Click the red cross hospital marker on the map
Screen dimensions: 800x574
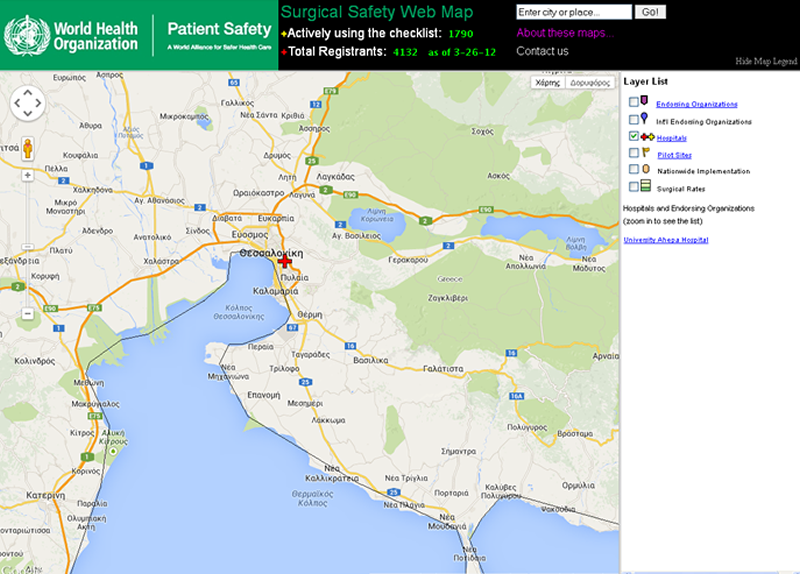point(285,261)
